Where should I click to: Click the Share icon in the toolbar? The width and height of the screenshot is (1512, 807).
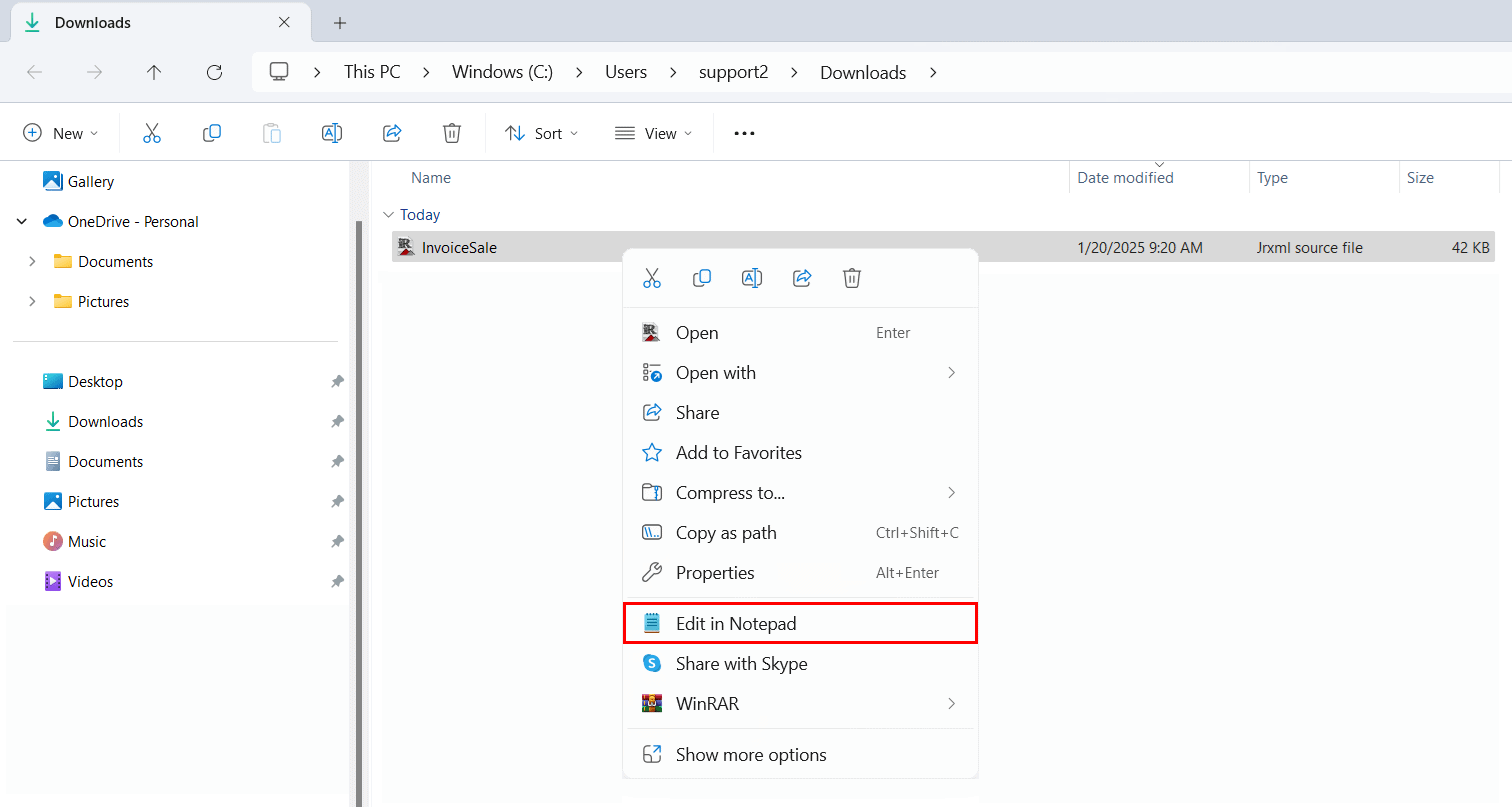(x=392, y=133)
